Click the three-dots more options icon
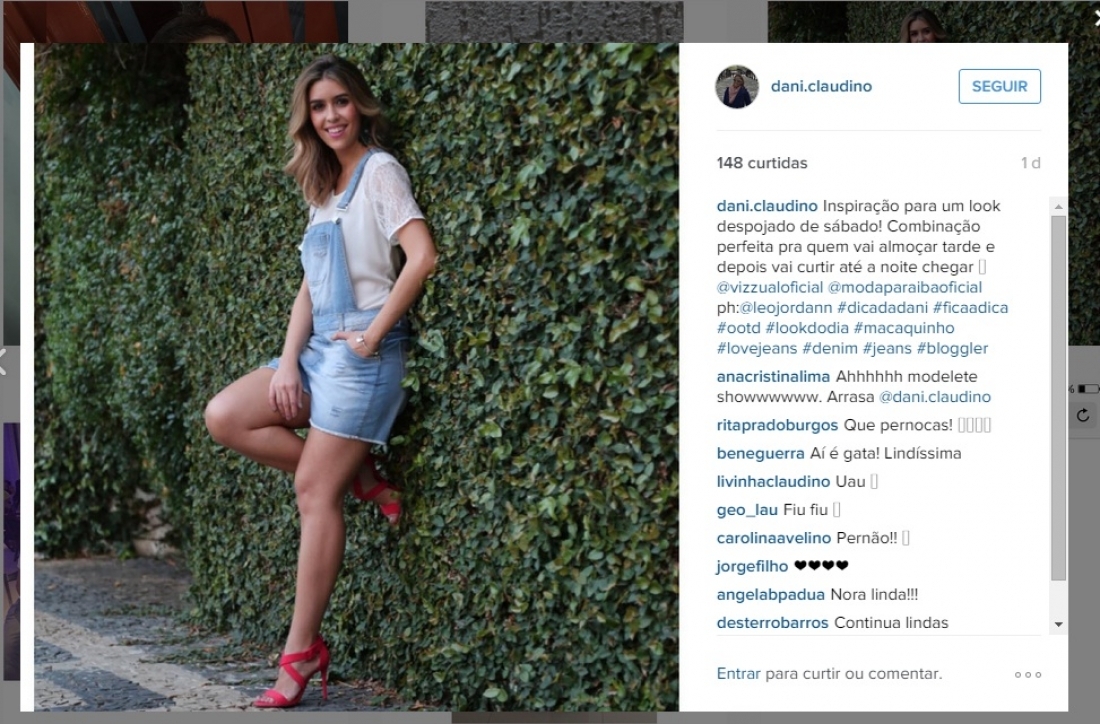Image resolution: width=1100 pixels, height=724 pixels. pyautogui.click(x=1028, y=674)
